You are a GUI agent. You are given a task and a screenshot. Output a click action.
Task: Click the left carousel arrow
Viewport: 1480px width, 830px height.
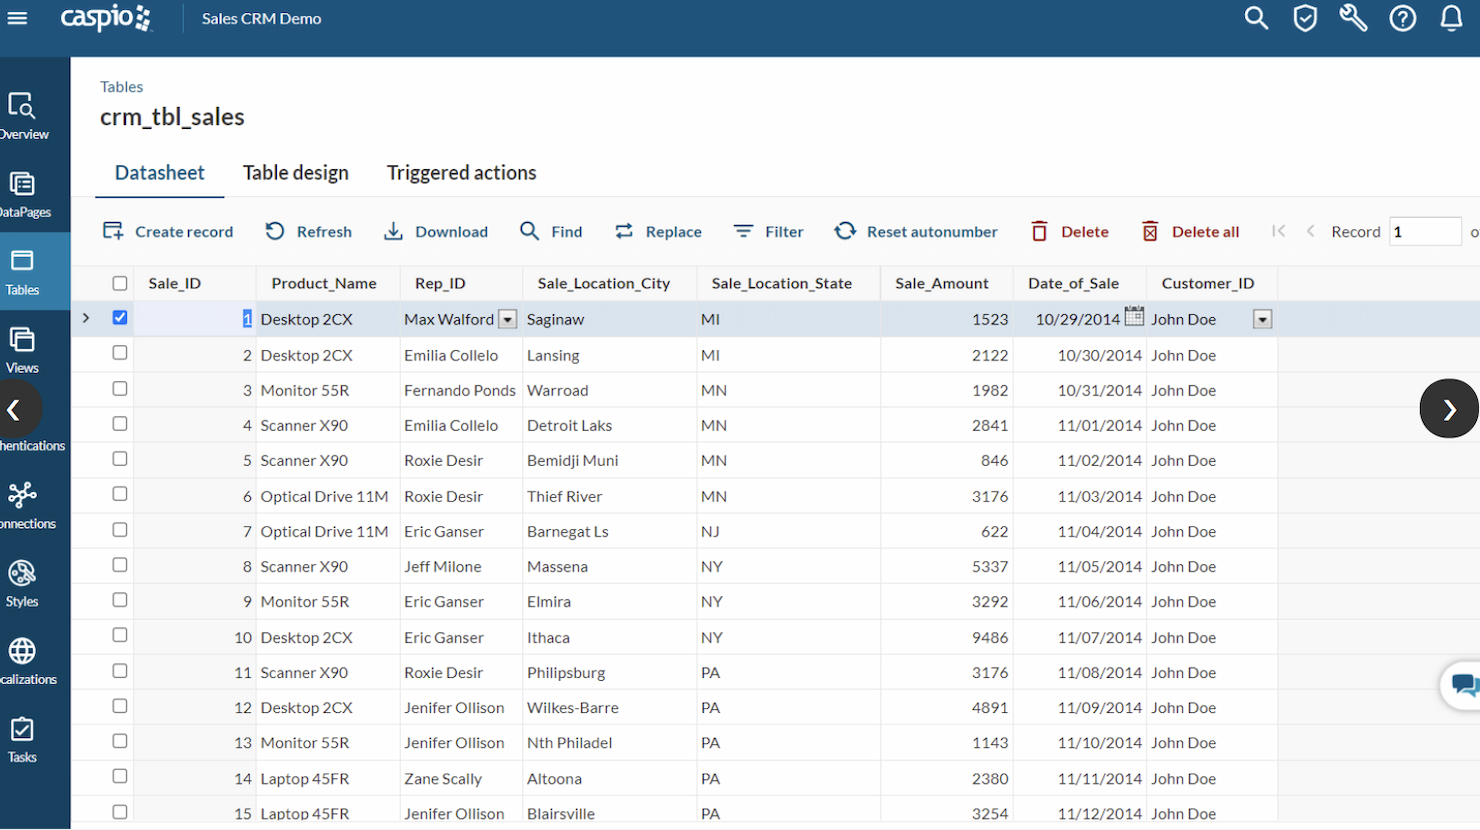[16, 409]
